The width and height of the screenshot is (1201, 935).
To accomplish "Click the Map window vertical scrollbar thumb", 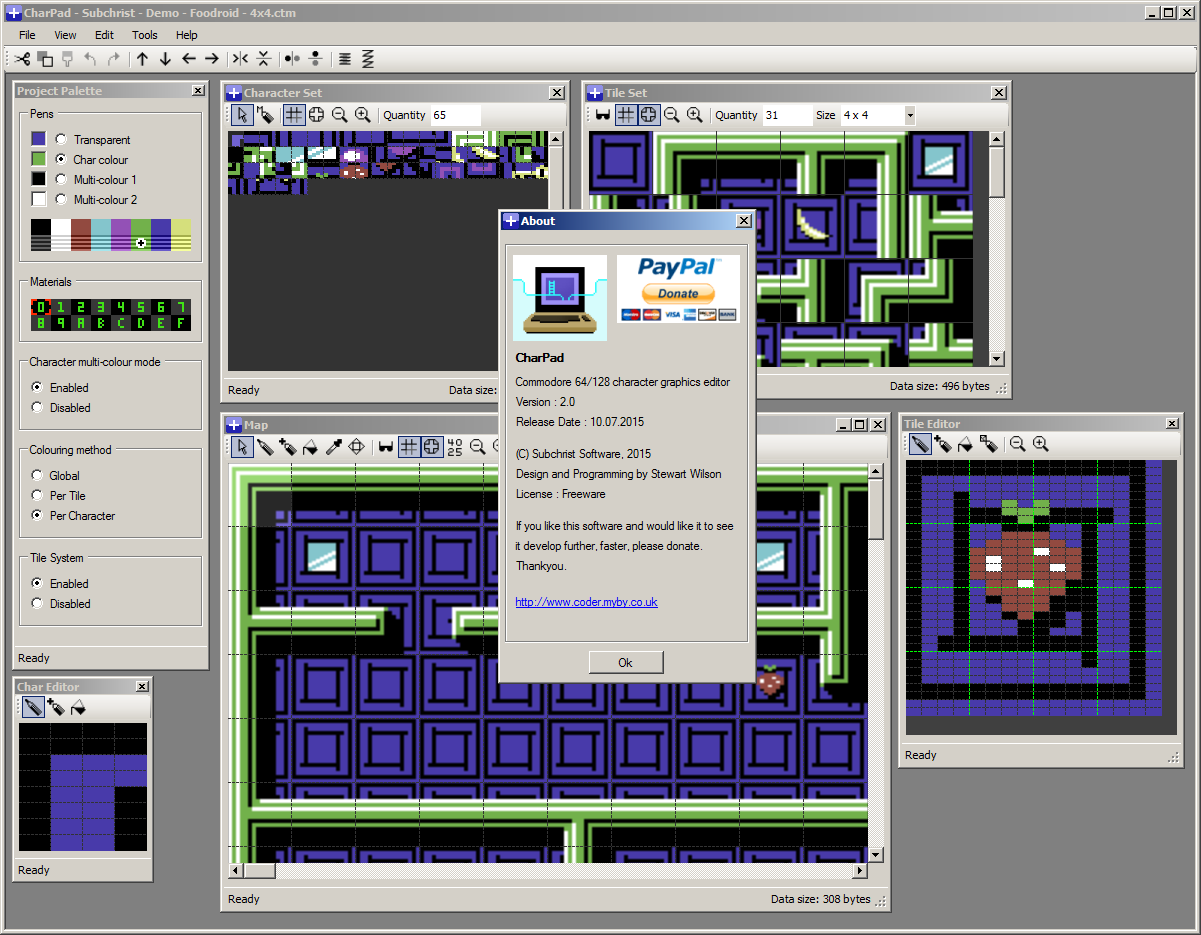I will pyautogui.click(x=876, y=509).
